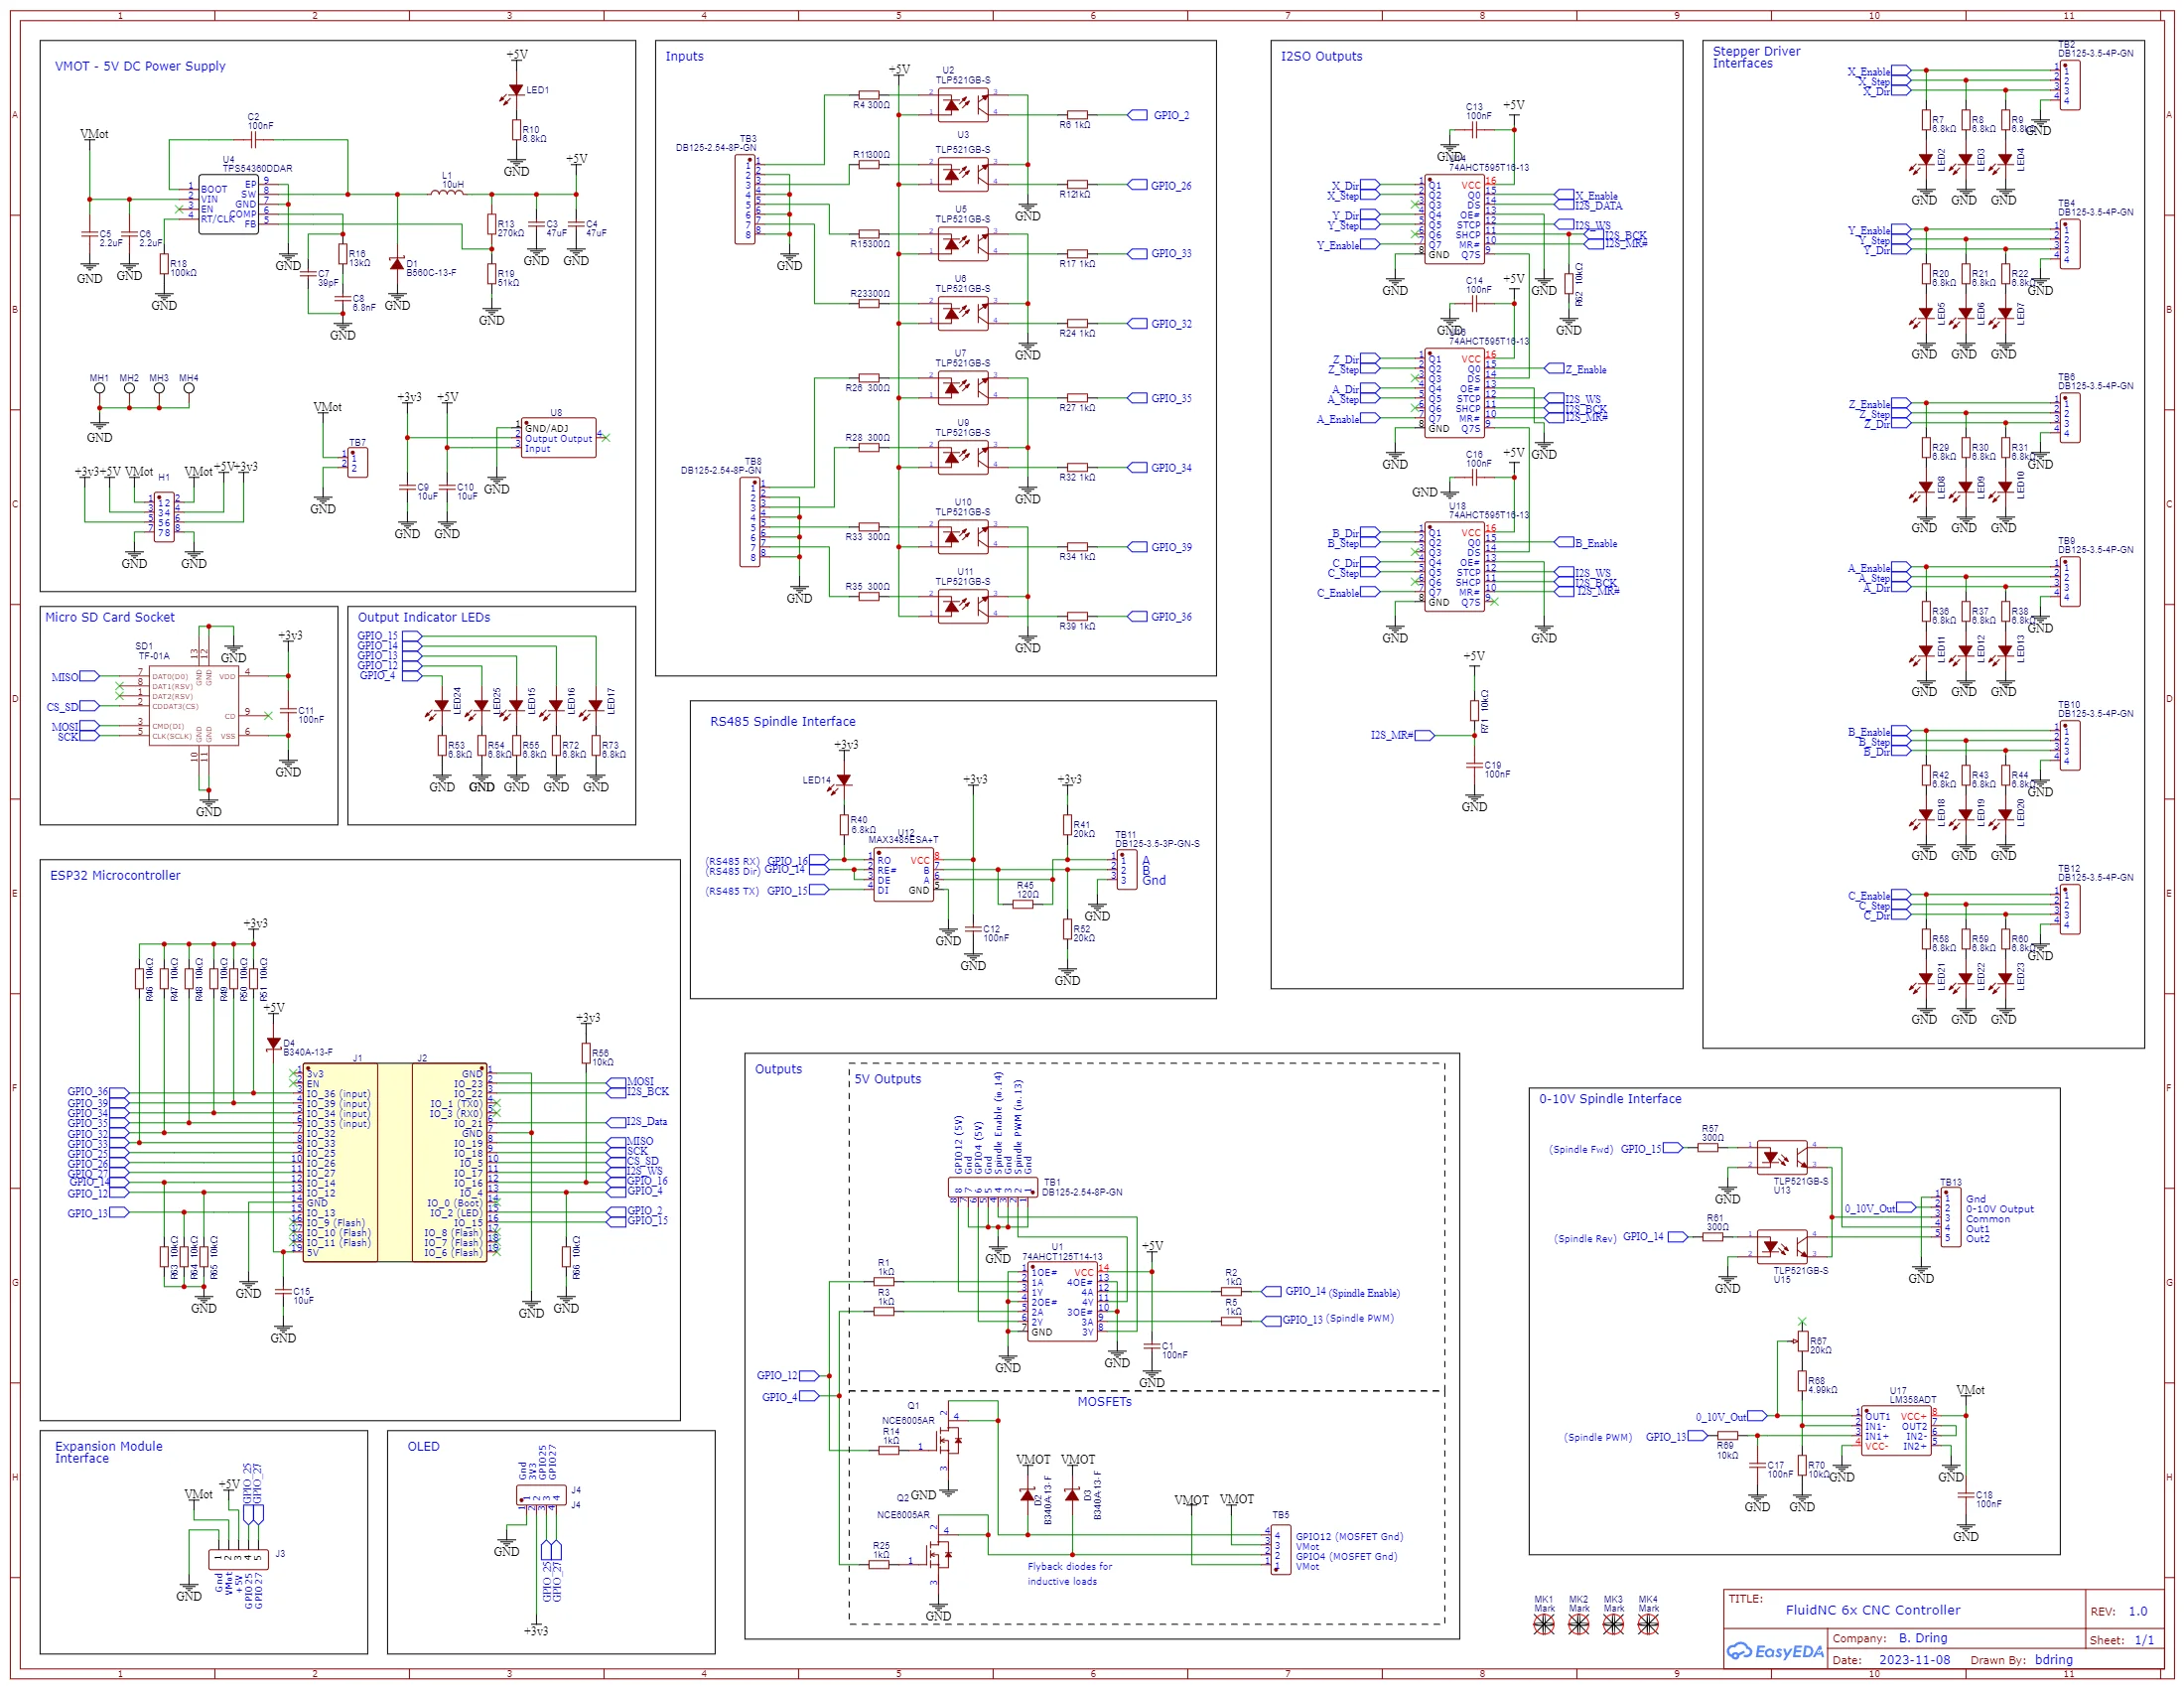2184x1689 pixels.
Task: Click the company name 'B. Dring'
Action: tap(1923, 1638)
